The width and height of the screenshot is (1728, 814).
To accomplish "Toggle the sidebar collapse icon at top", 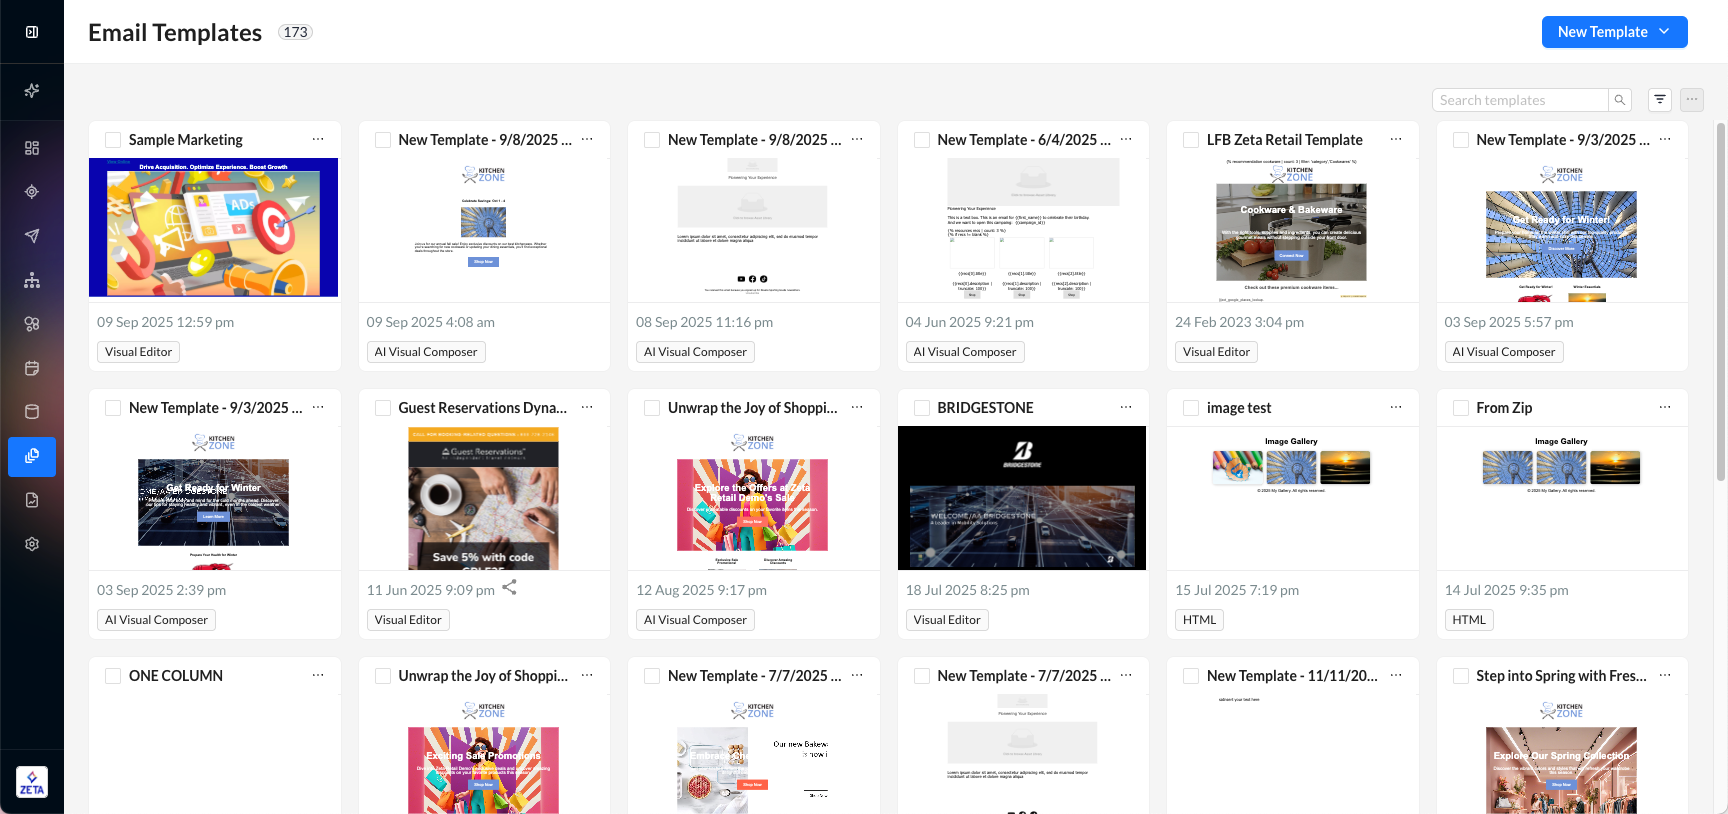I will coord(32,32).
